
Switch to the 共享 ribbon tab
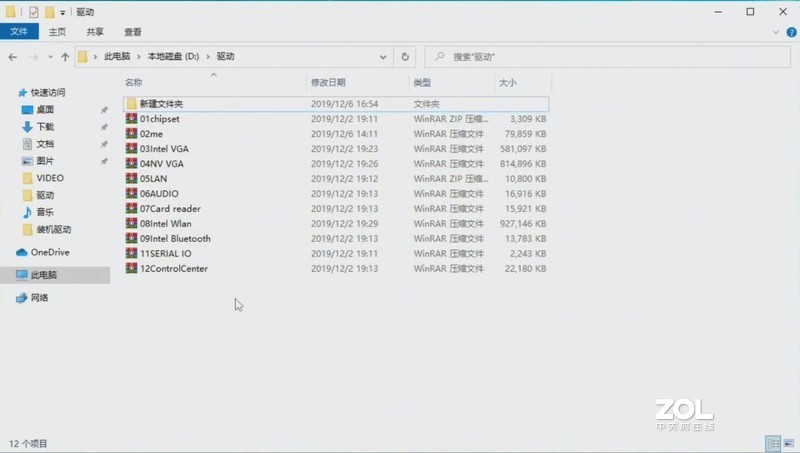click(x=95, y=32)
